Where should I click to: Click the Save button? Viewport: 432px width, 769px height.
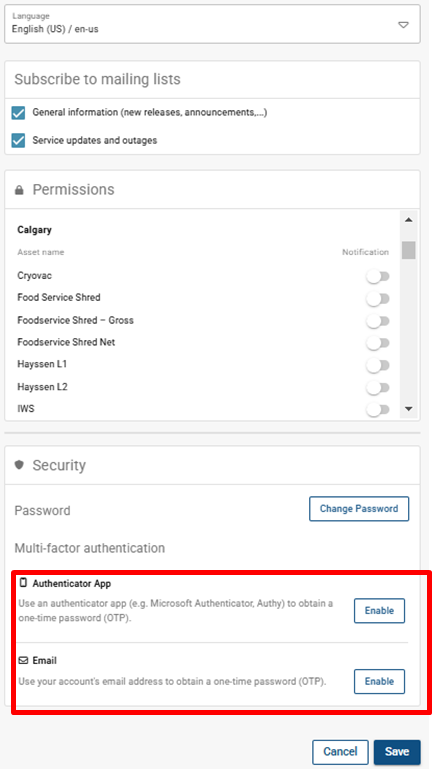(x=397, y=752)
